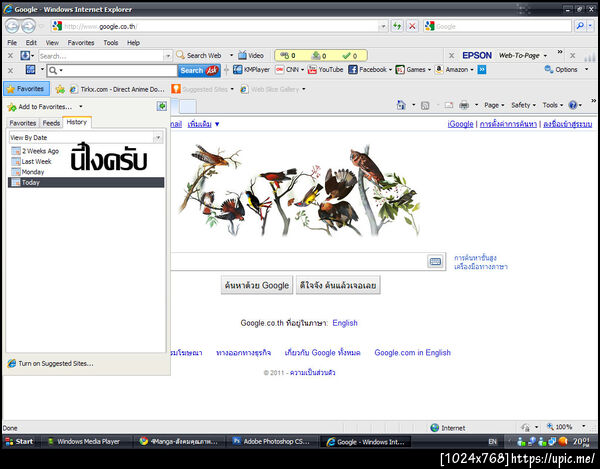Open Amazon toolbar shortcut
Viewport: 600px width, 469px height.
click(454, 70)
